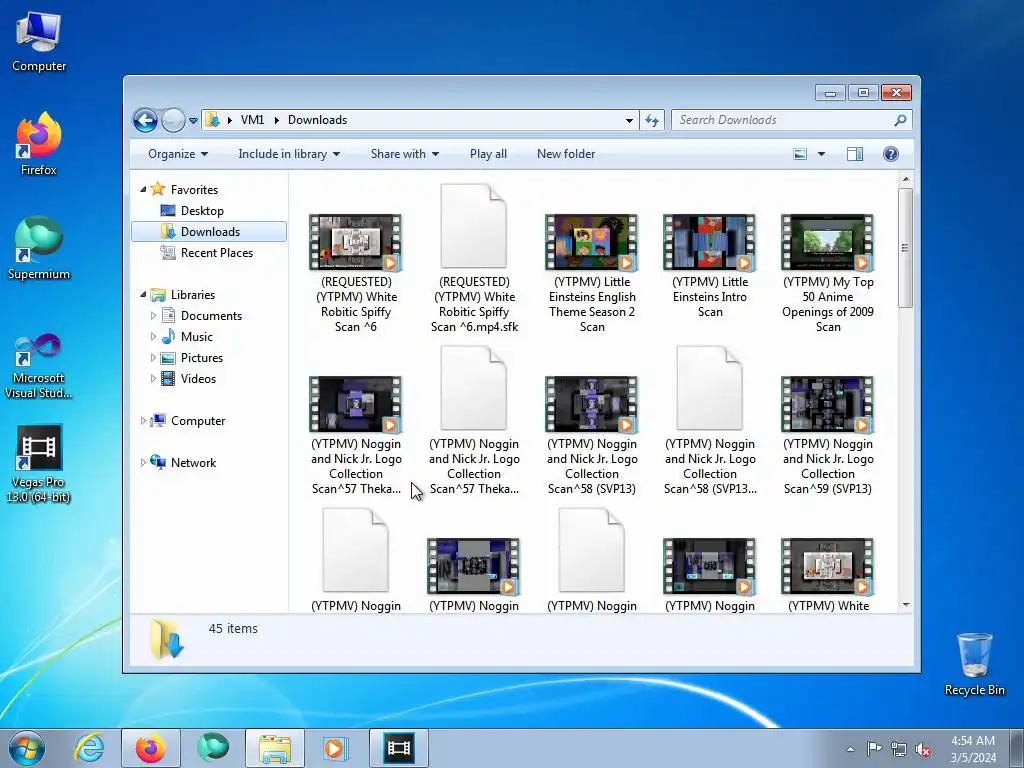The width and height of the screenshot is (1024, 768).
Task: Show hidden icons in the system tray
Action: point(850,749)
